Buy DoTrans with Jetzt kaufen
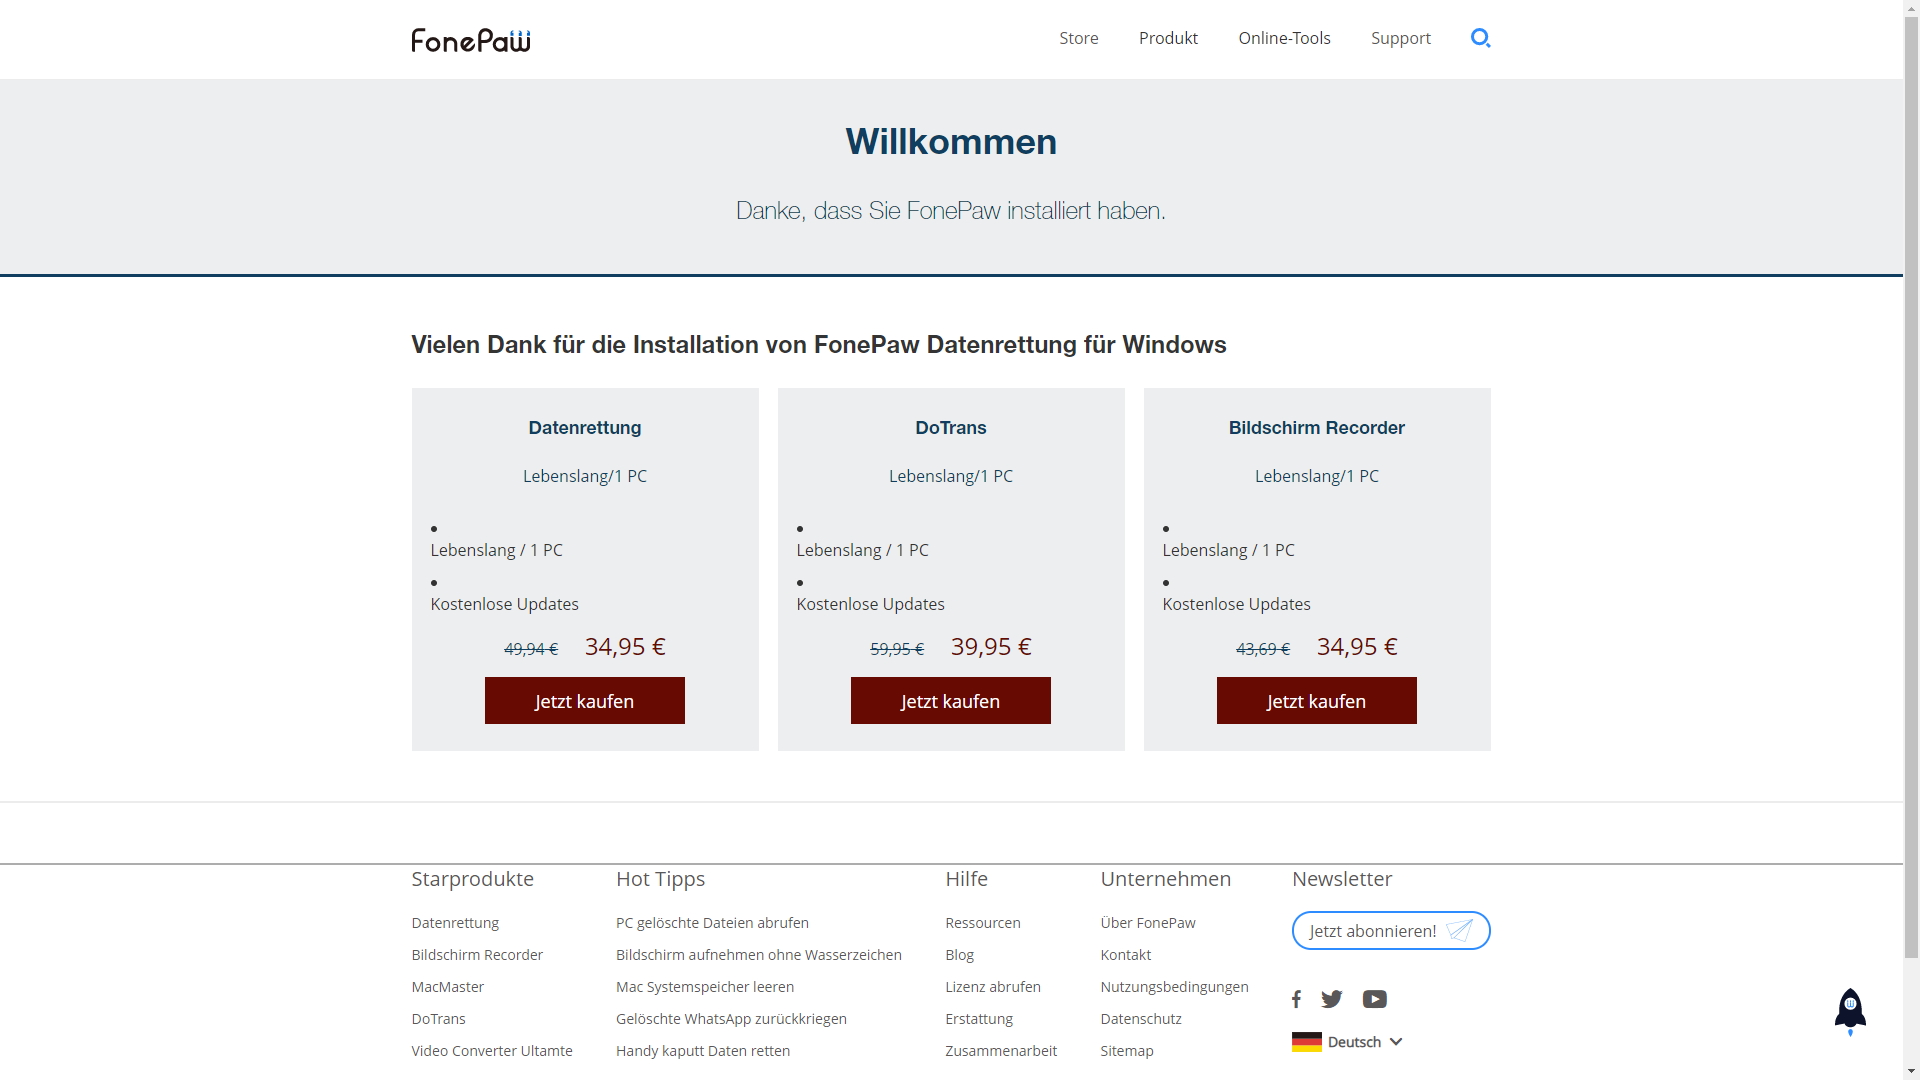 (x=950, y=701)
